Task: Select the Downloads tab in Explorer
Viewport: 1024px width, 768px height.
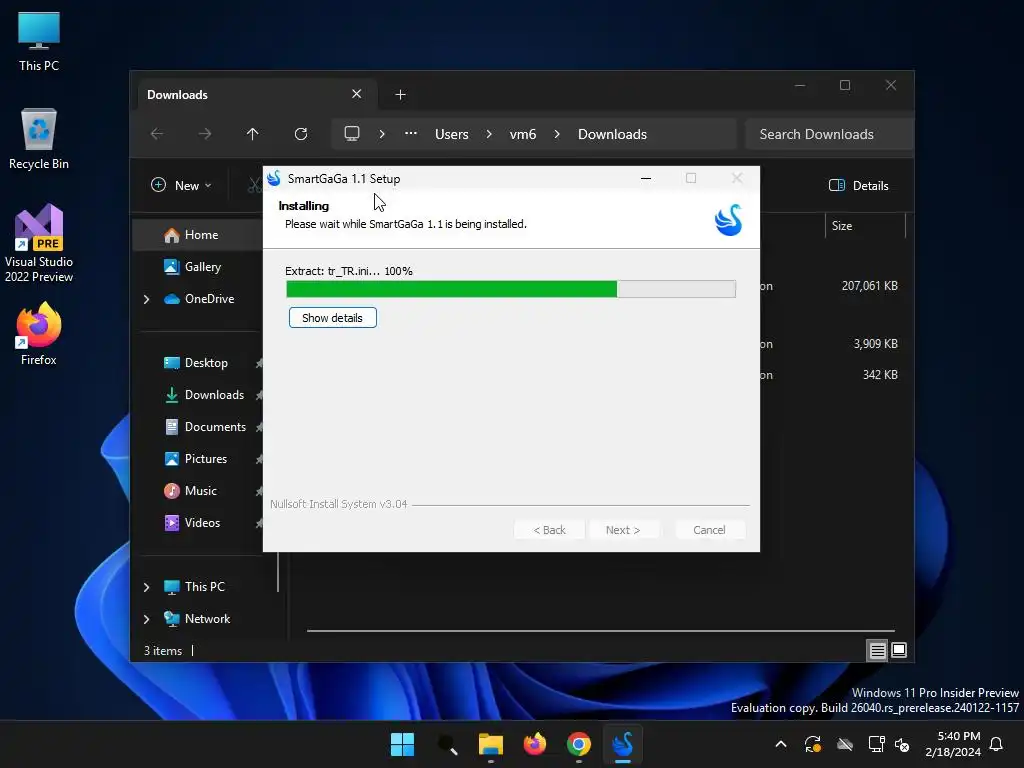Action: coord(257,95)
